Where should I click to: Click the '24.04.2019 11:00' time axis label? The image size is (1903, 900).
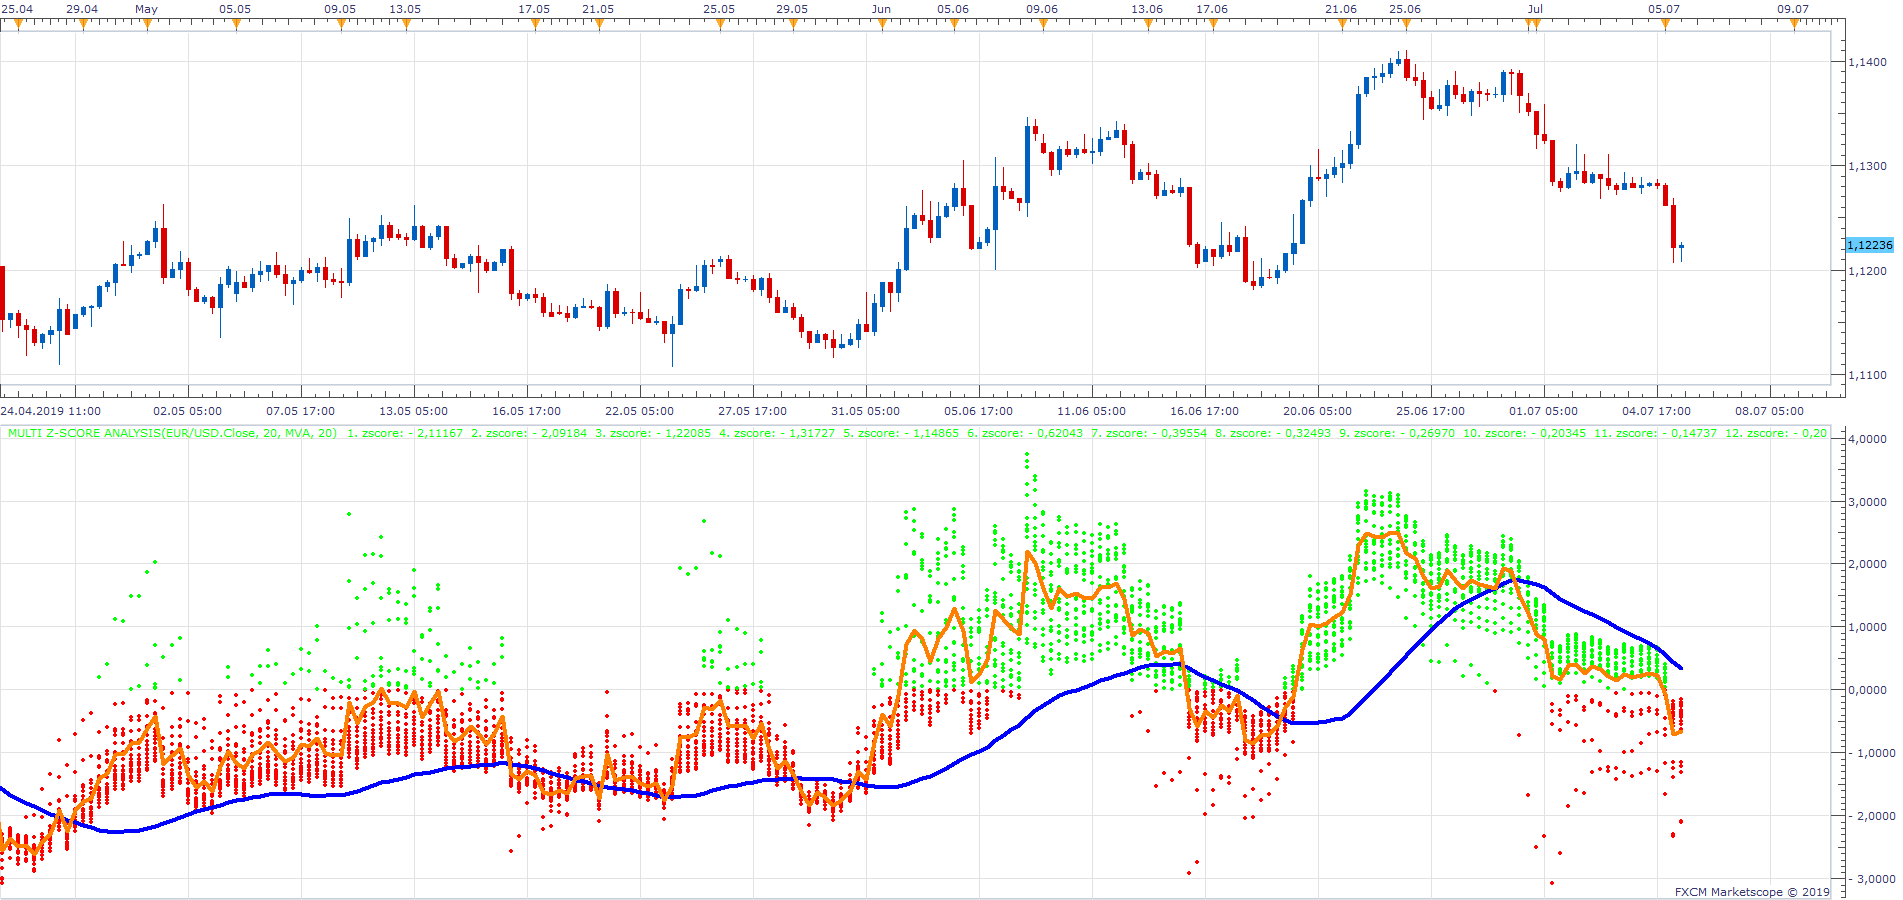tap(51, 411)
